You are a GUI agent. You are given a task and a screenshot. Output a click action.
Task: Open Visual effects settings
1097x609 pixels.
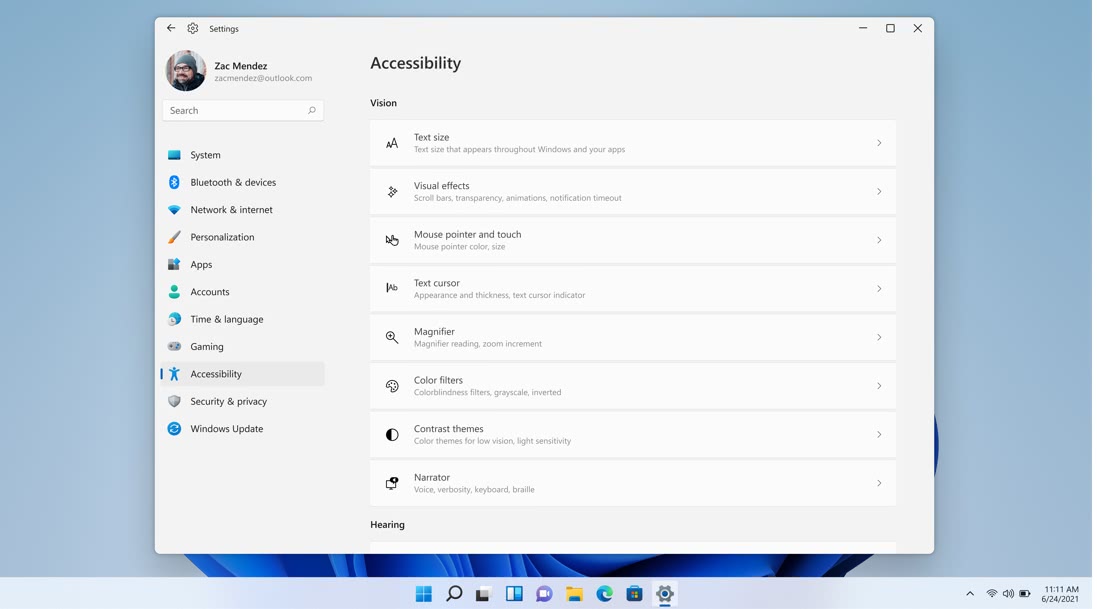pos(632,191)
